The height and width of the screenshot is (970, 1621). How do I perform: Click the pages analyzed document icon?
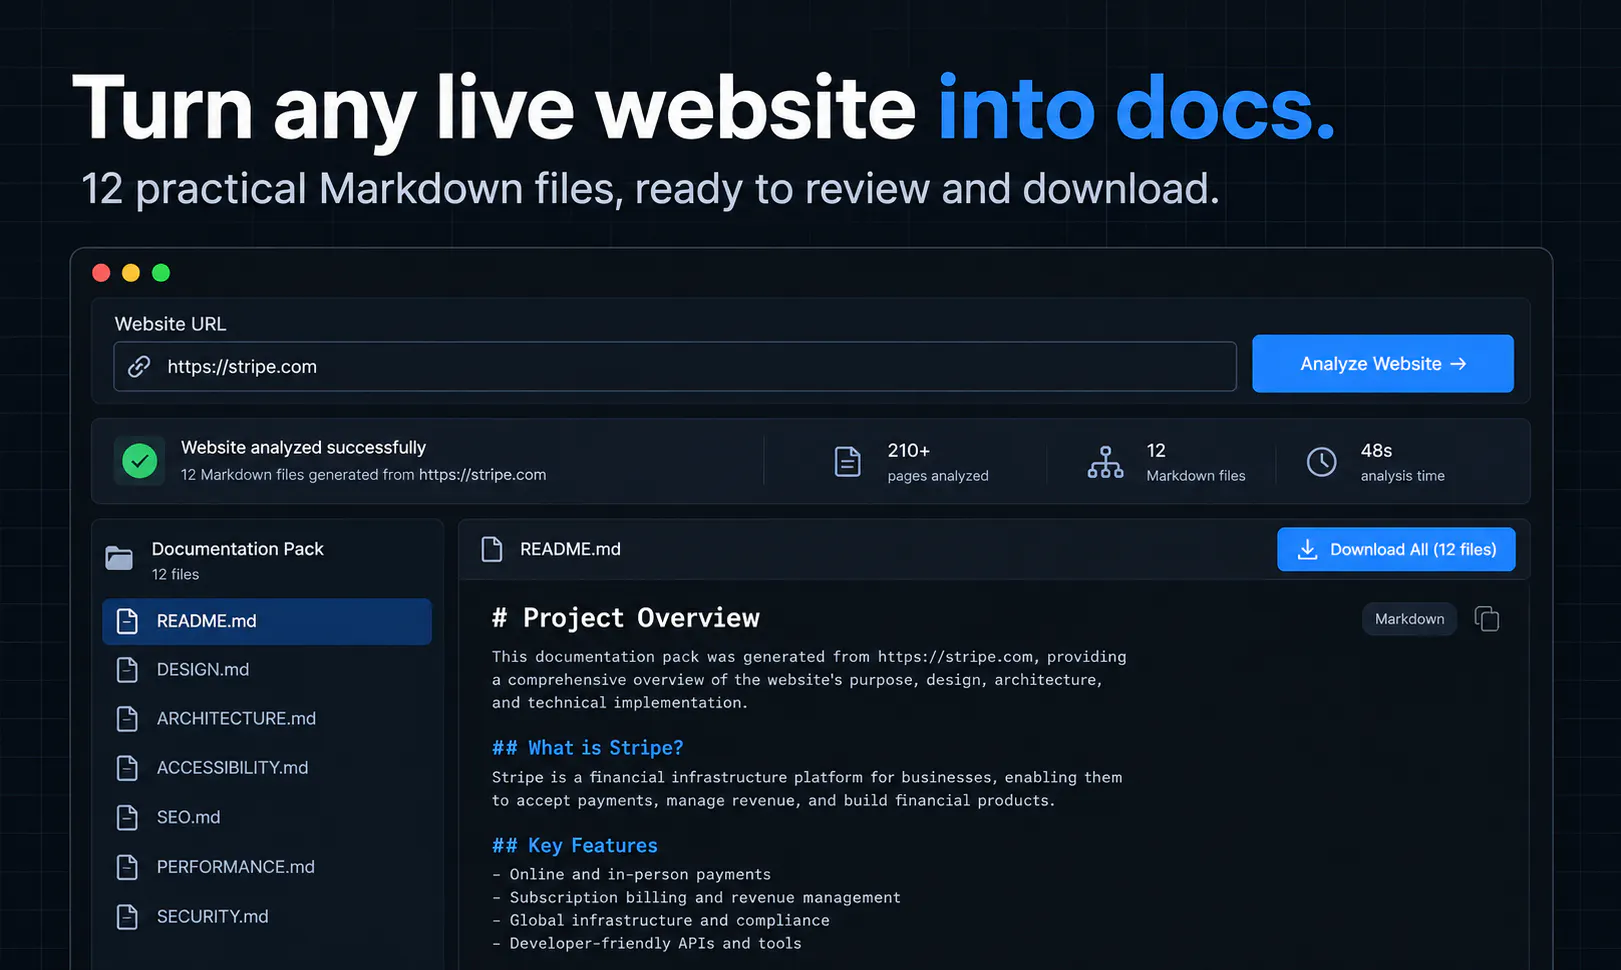pos(847,461)
